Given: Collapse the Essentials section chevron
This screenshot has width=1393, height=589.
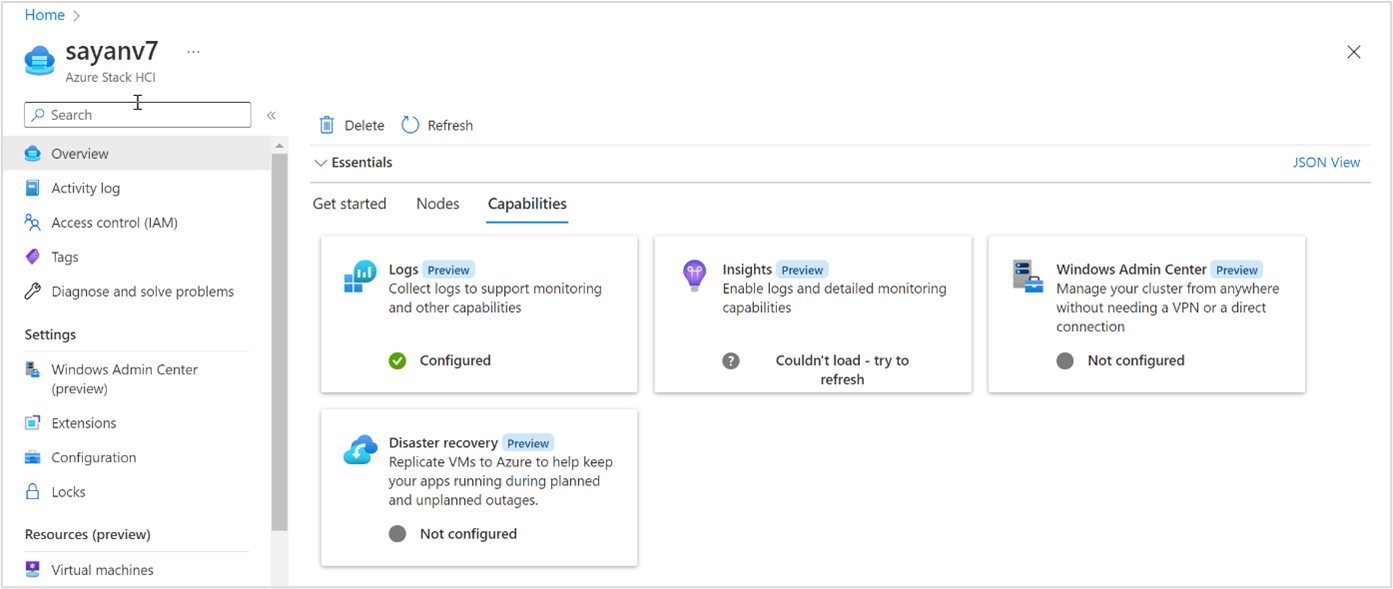Looking at the screenshot, I should (320, 163).
